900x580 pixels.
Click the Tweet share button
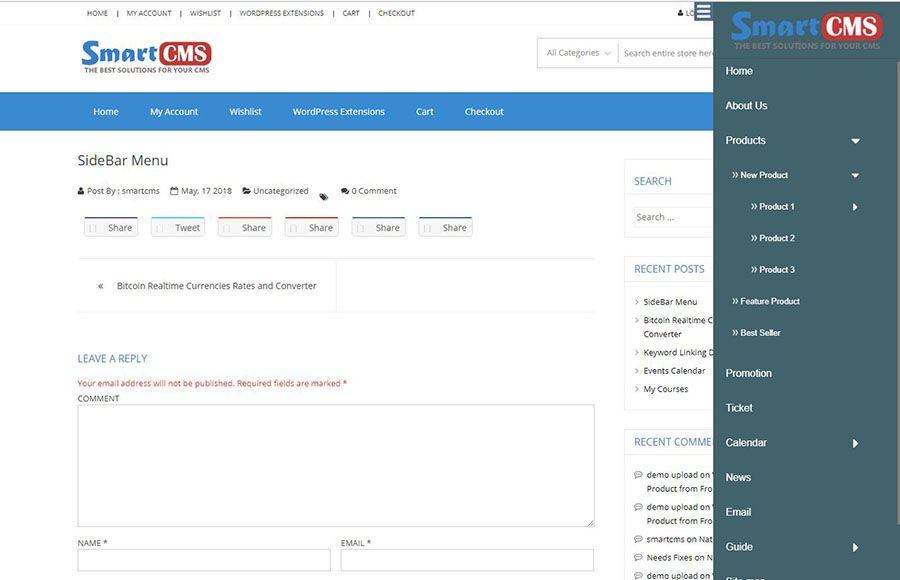178,227
